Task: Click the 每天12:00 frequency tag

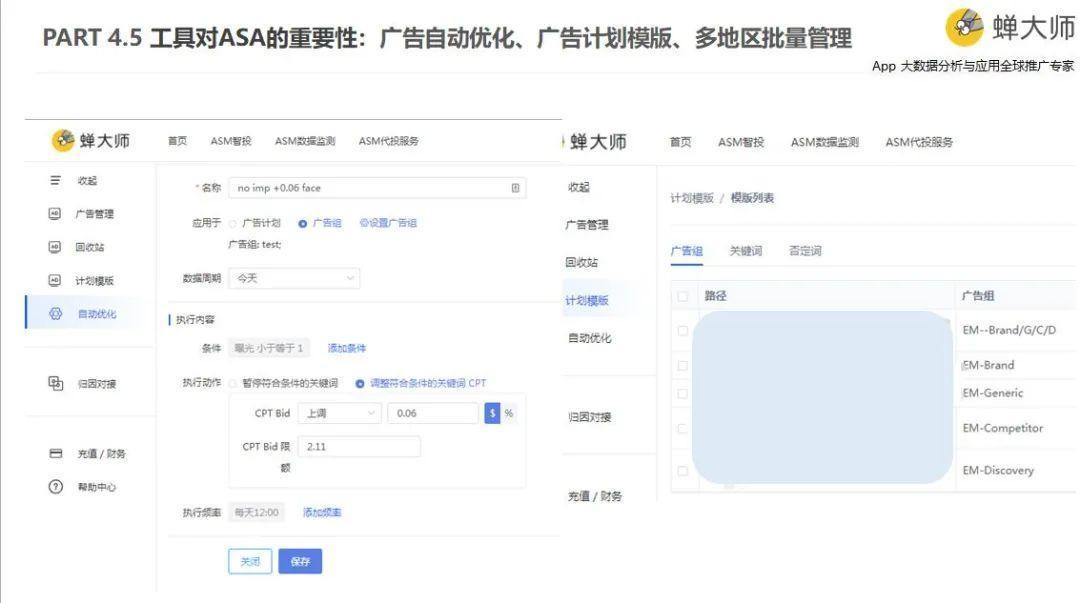Action: pos(256,513)
